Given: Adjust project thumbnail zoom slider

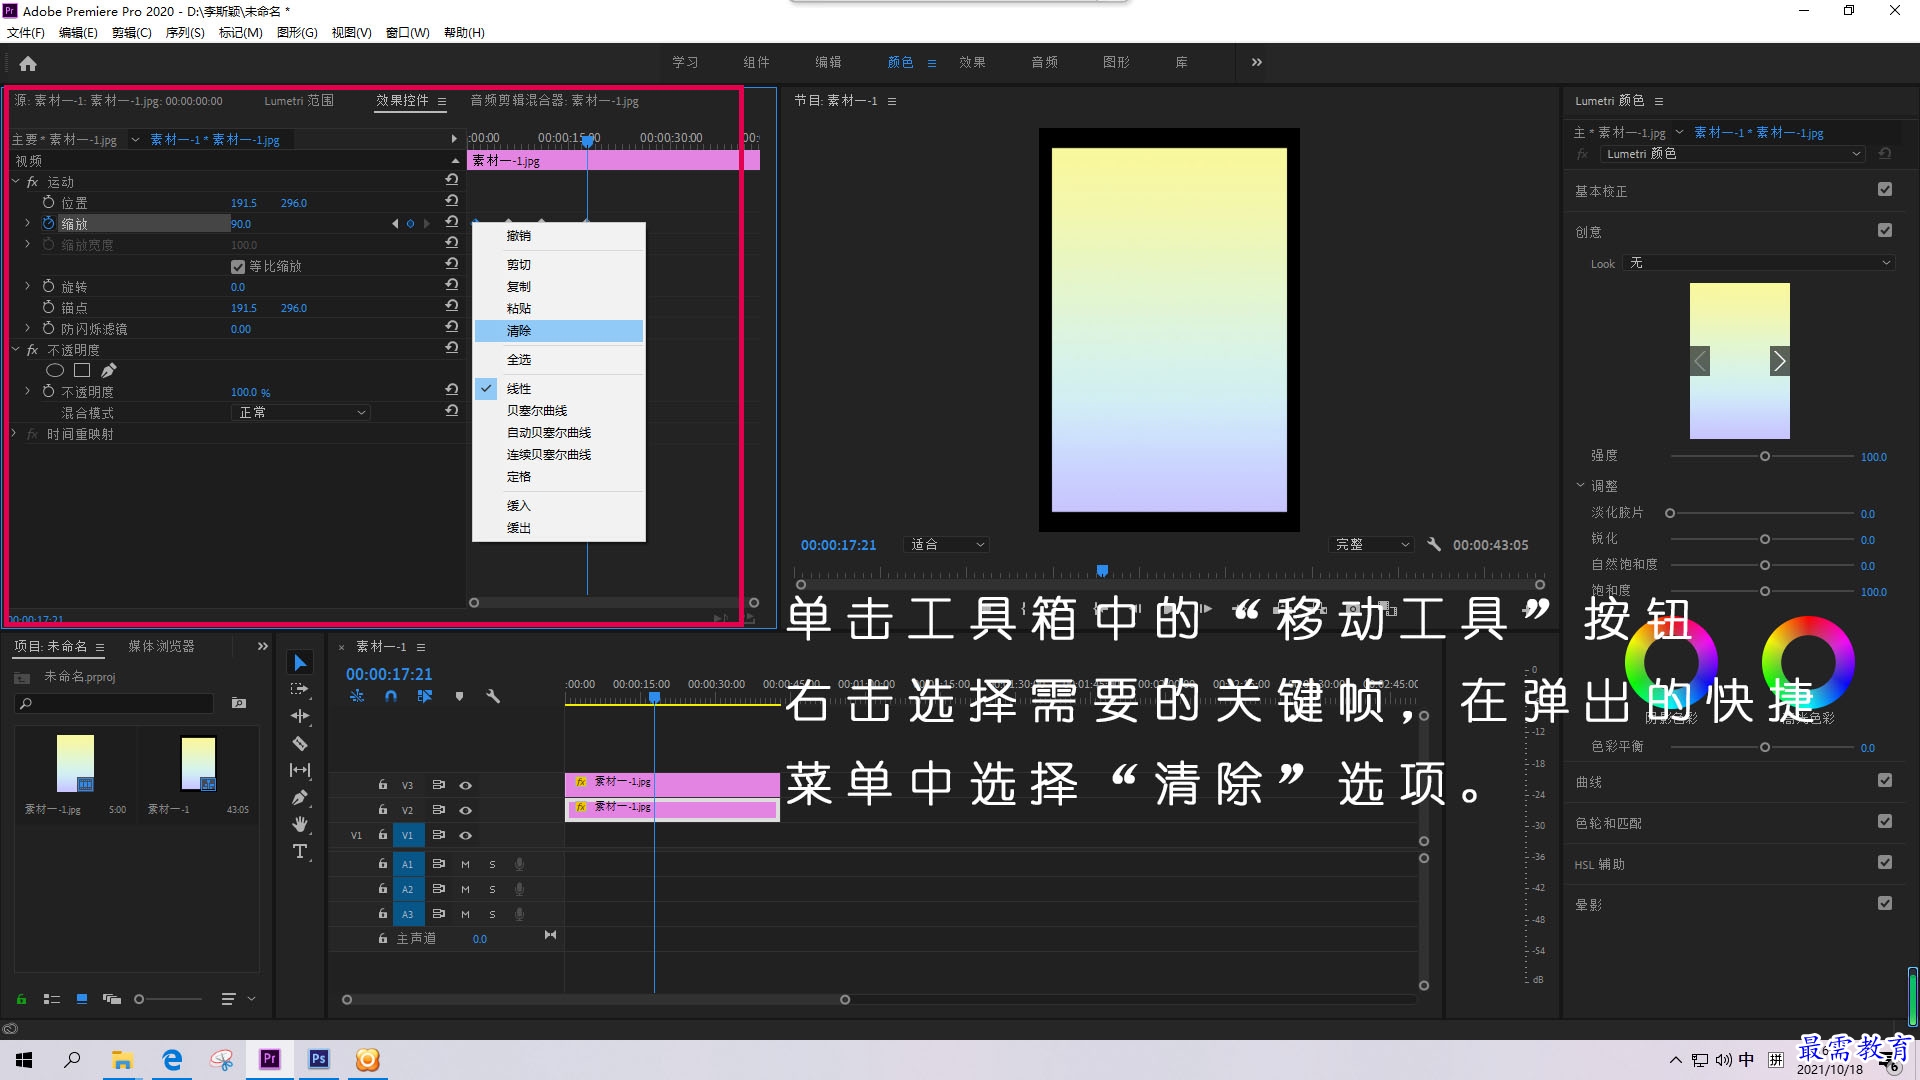Looking at the screenshot, I should pos(139,999).
